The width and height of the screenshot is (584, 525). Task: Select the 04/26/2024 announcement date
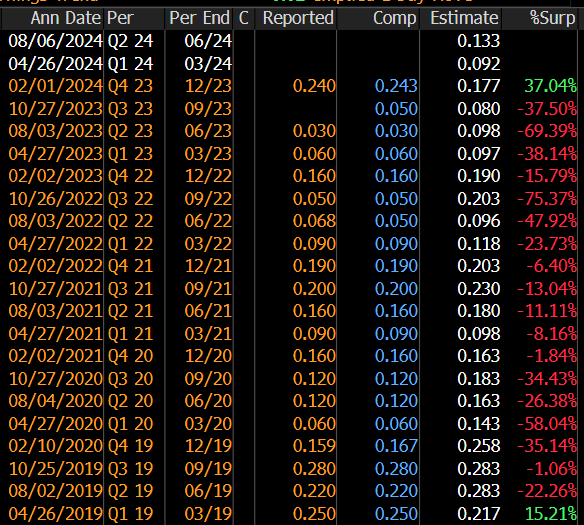click(x=55, y=64)
